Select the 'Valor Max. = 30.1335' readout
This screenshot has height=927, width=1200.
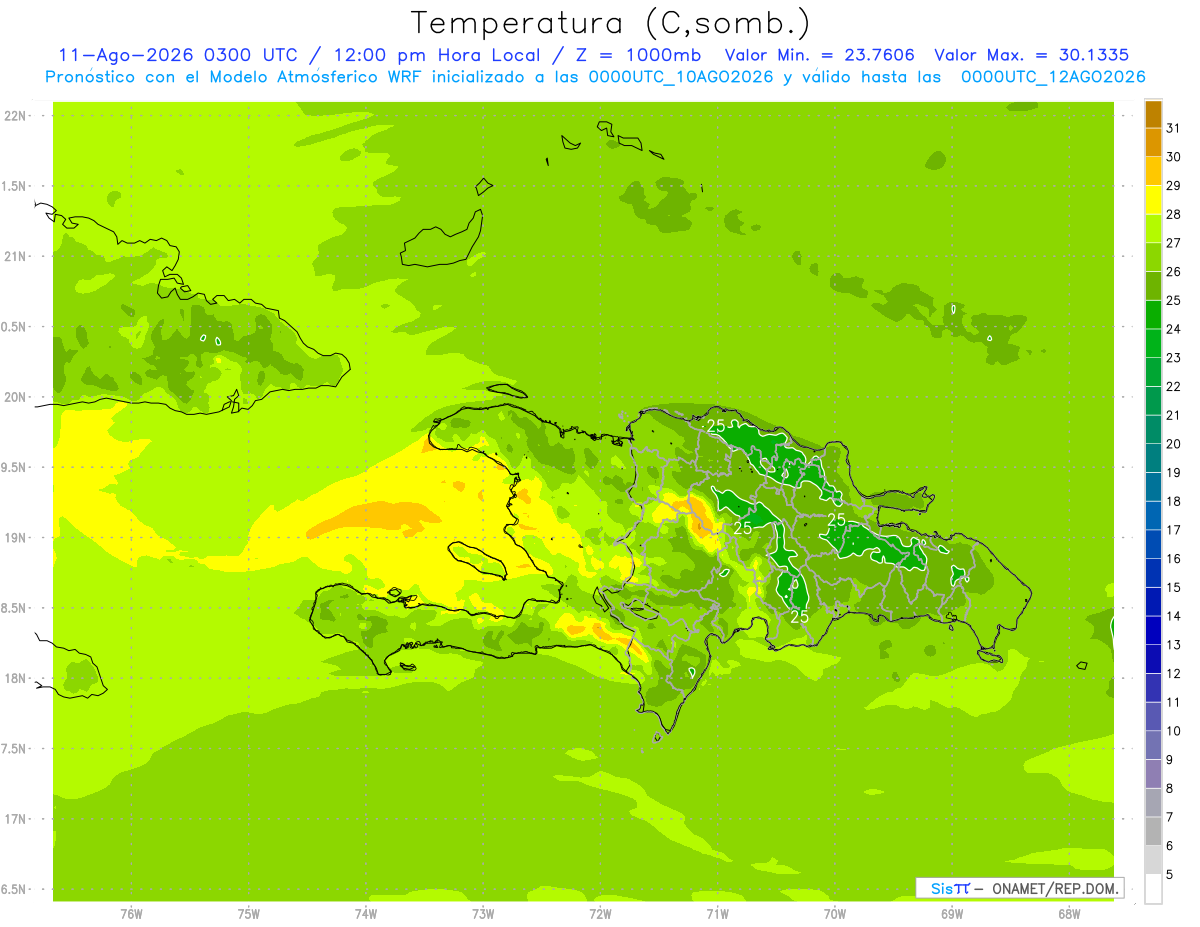click(1032, 55)
